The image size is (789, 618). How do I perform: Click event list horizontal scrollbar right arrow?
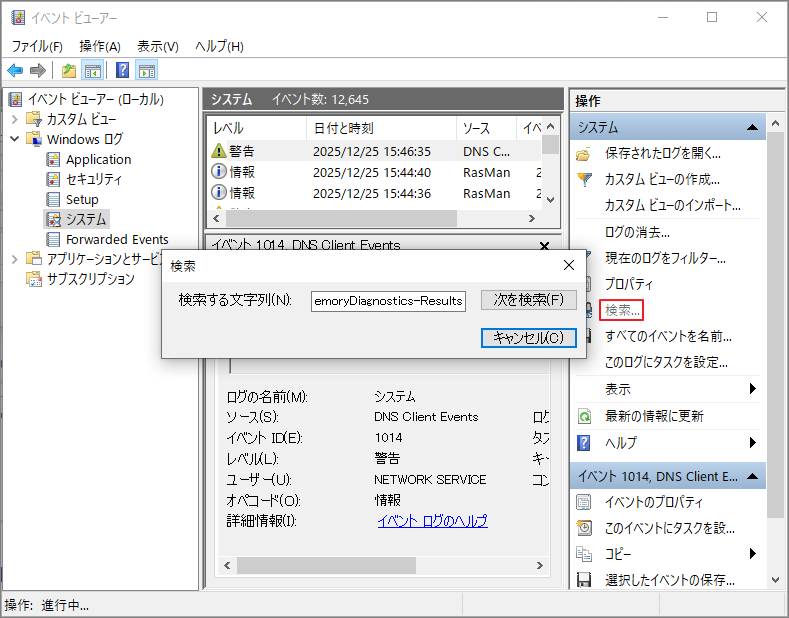click(x=532, y=218)
